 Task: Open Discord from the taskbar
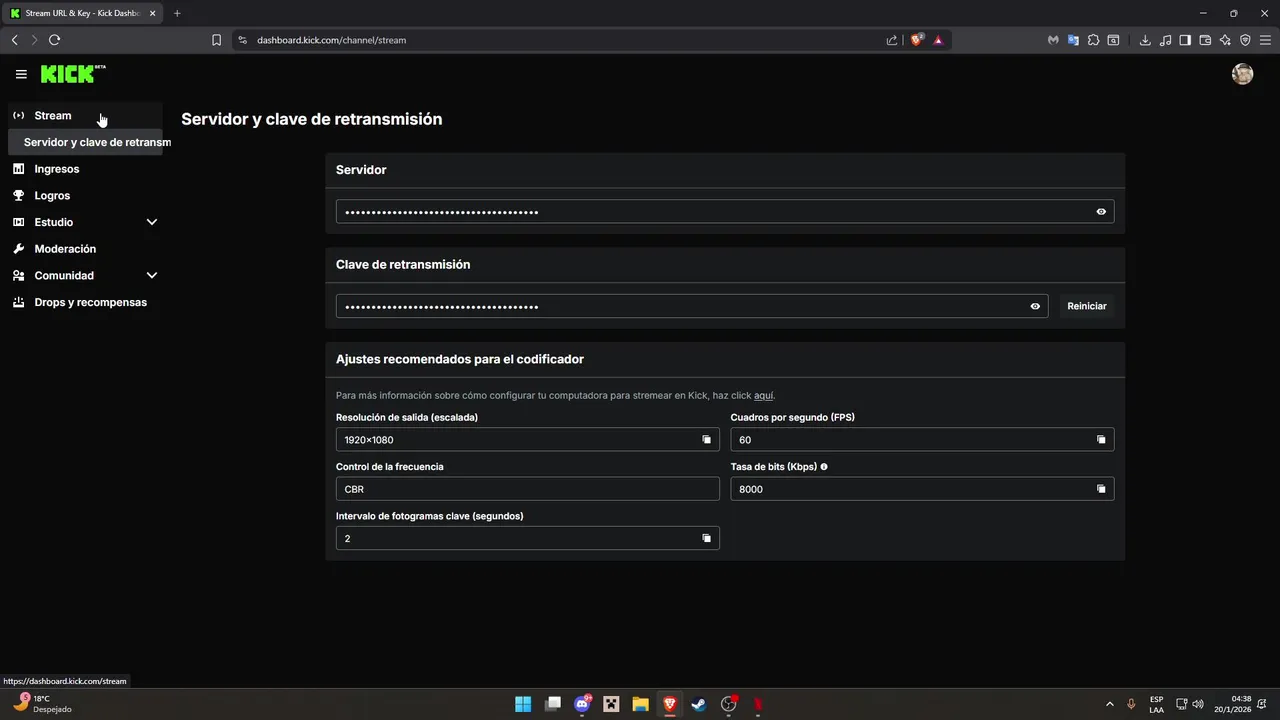[x=582, y=704]
